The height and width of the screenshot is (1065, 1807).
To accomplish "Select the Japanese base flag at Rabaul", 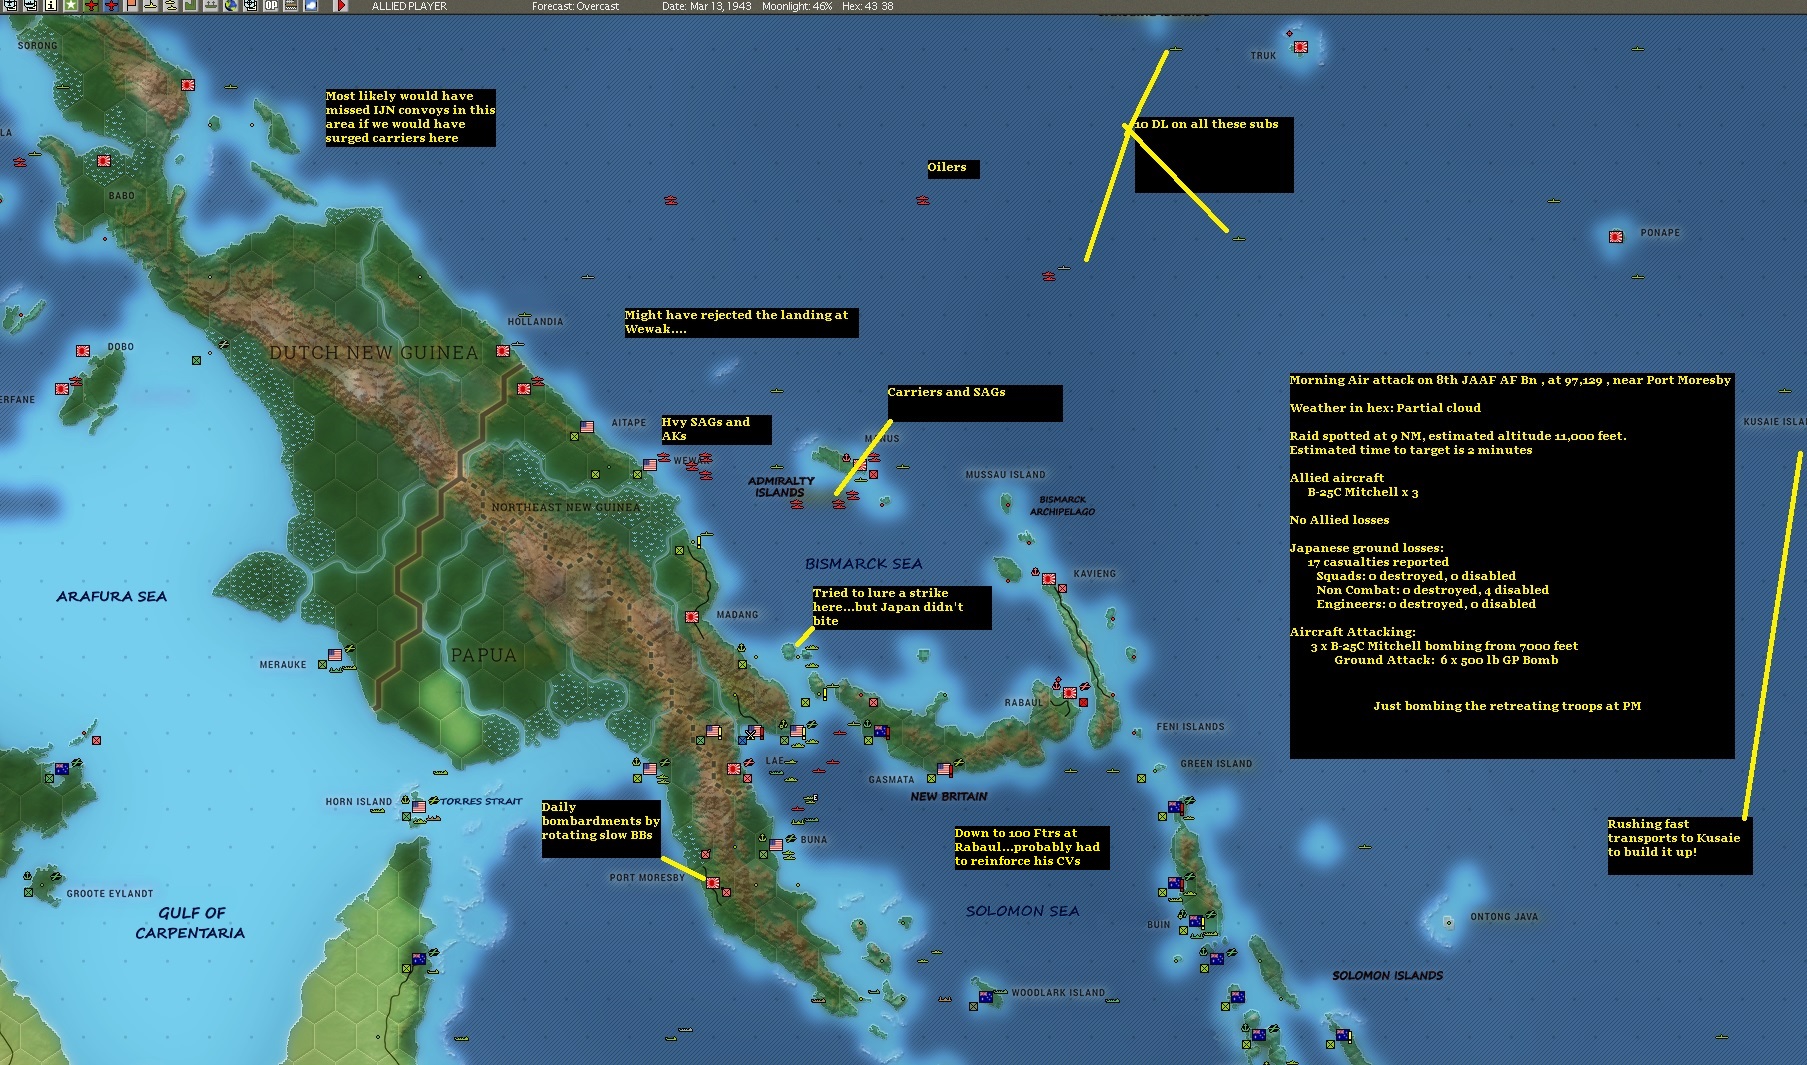I will click(x=1069, y=692).
